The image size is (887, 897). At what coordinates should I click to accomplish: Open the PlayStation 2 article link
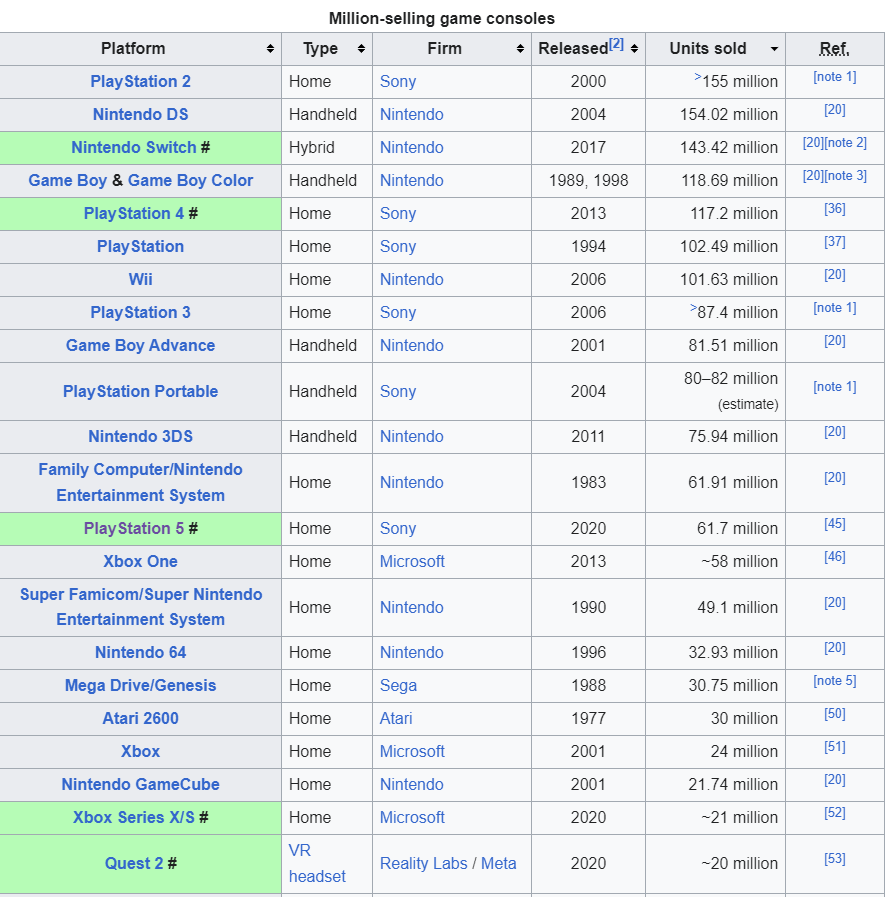[141, 81]
